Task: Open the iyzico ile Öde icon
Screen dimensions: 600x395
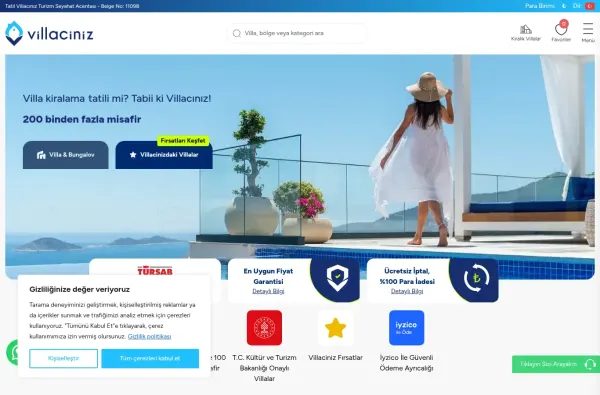Action: click(406, 328)
